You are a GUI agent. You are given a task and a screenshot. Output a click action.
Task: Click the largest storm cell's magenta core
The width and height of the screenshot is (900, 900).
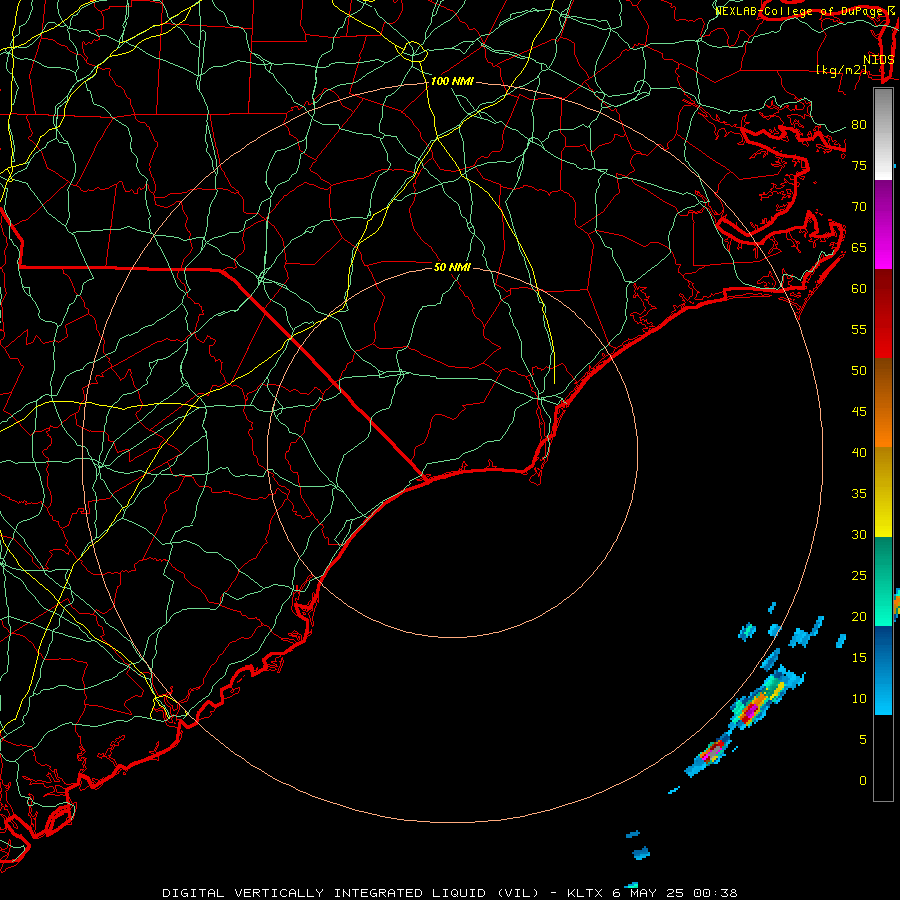(x=751, y=711)
